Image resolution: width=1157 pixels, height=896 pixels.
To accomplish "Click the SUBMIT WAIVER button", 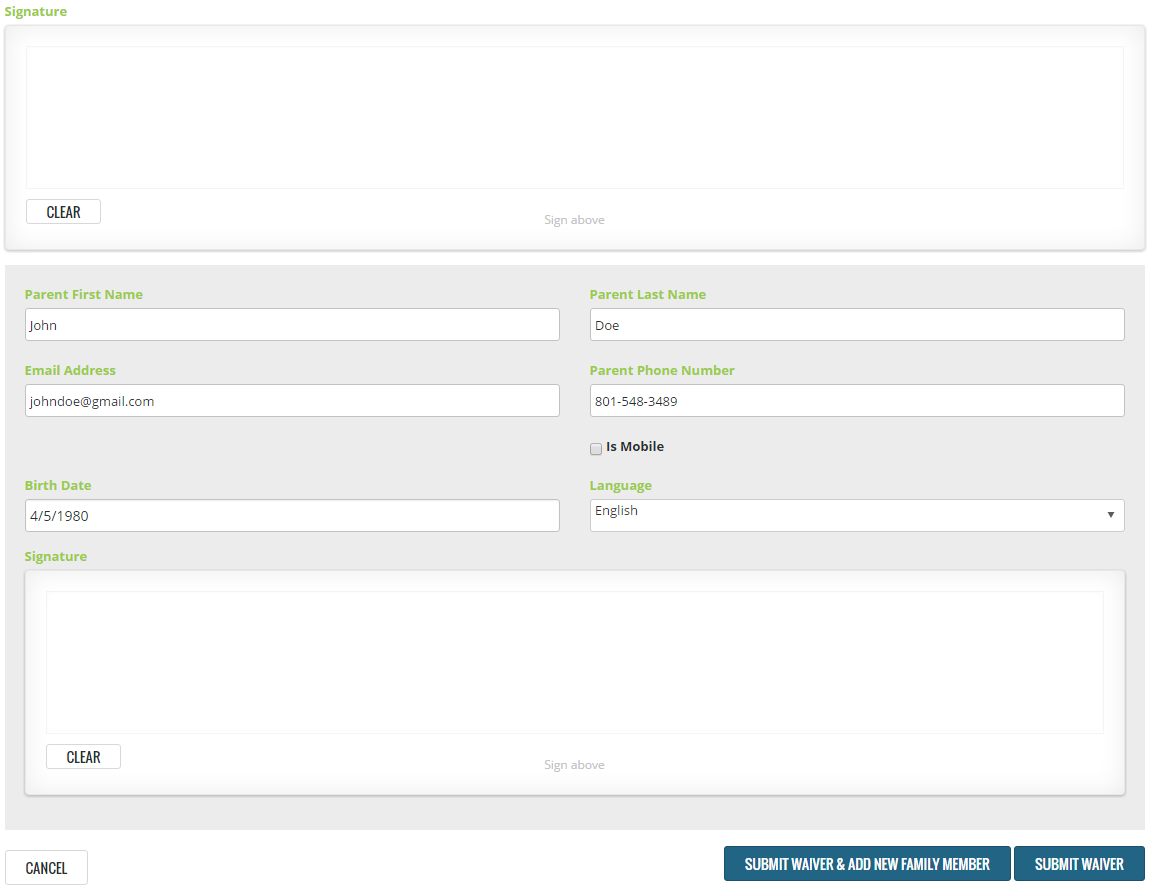I will click(x=1078, y=864).
